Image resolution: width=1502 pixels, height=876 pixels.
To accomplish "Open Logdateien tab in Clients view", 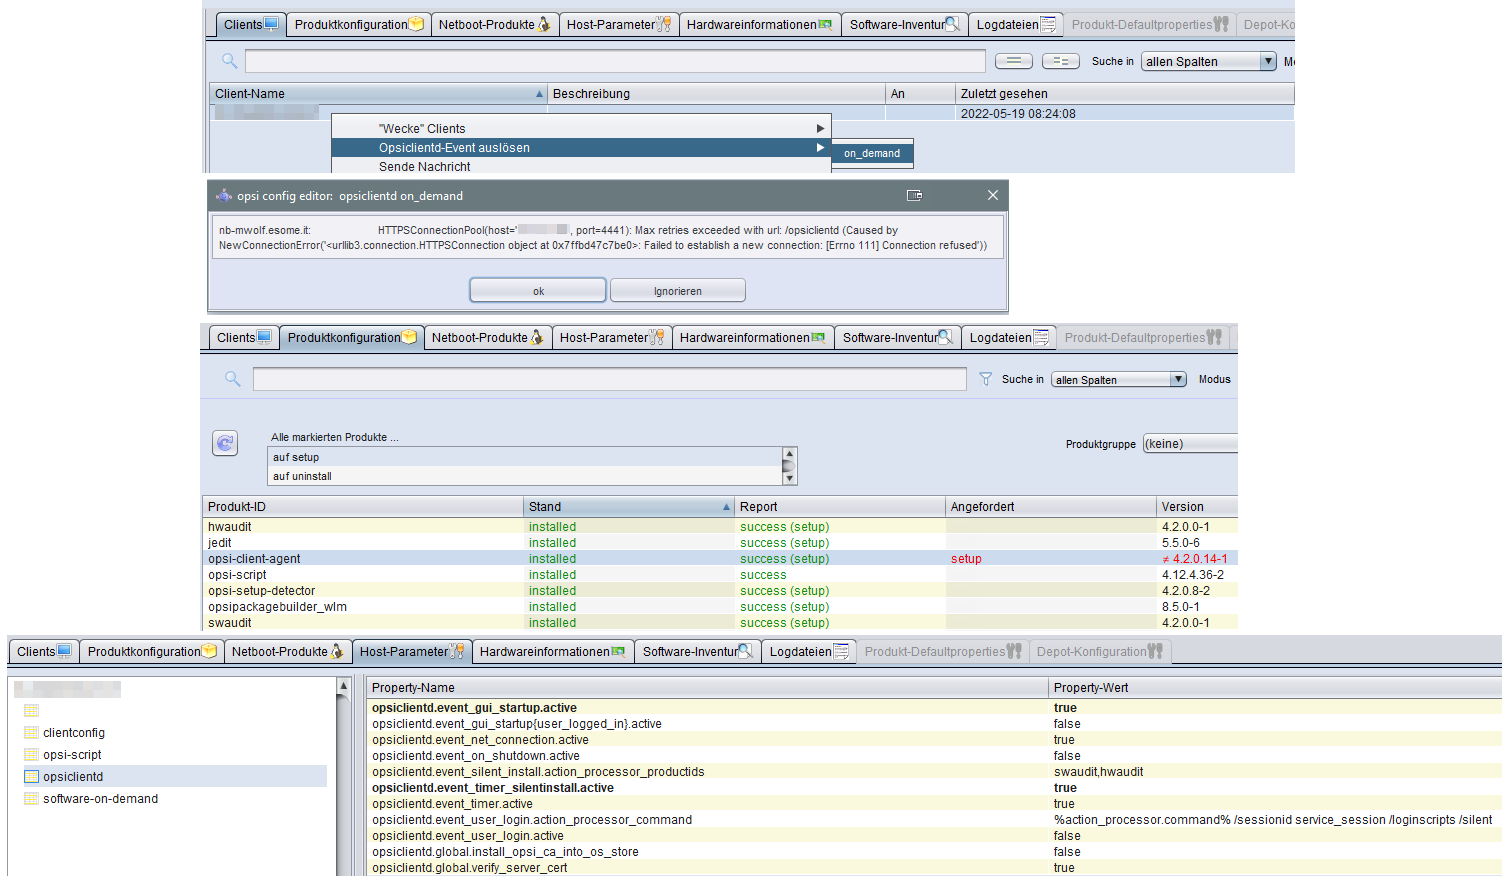I will tap(1016, 24).
